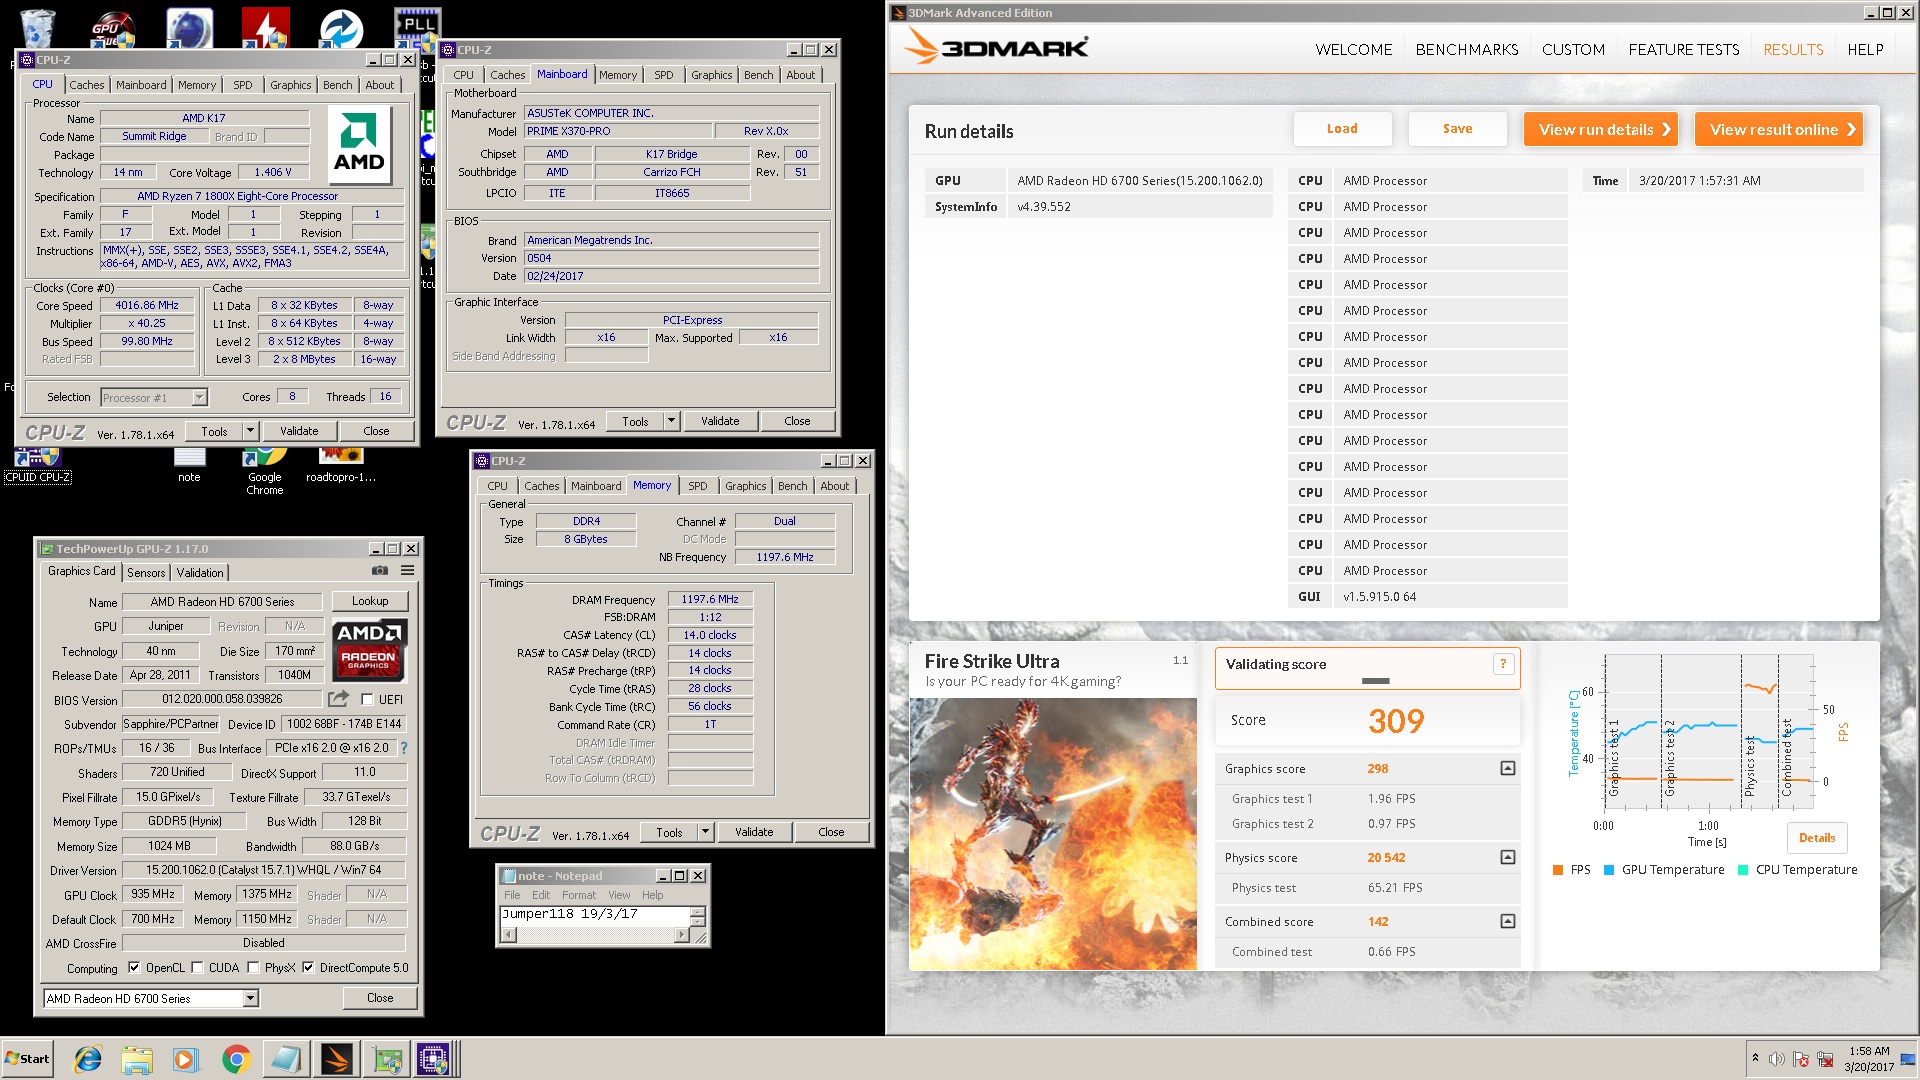
Task: Click the Notepad vertical scrollbar
Action: (x=698, y=916)
